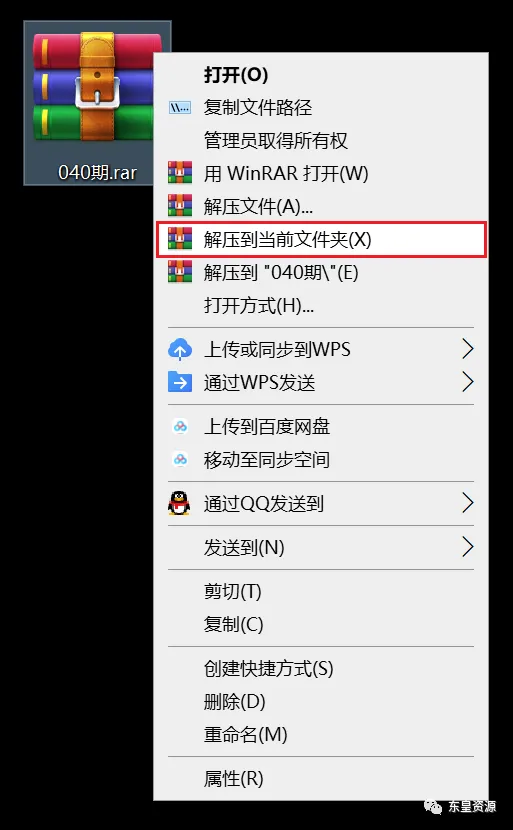
Task: Click the WinRAR icon beside 用 WinRAR 打开(W)
Action: (x=180, y=173)
